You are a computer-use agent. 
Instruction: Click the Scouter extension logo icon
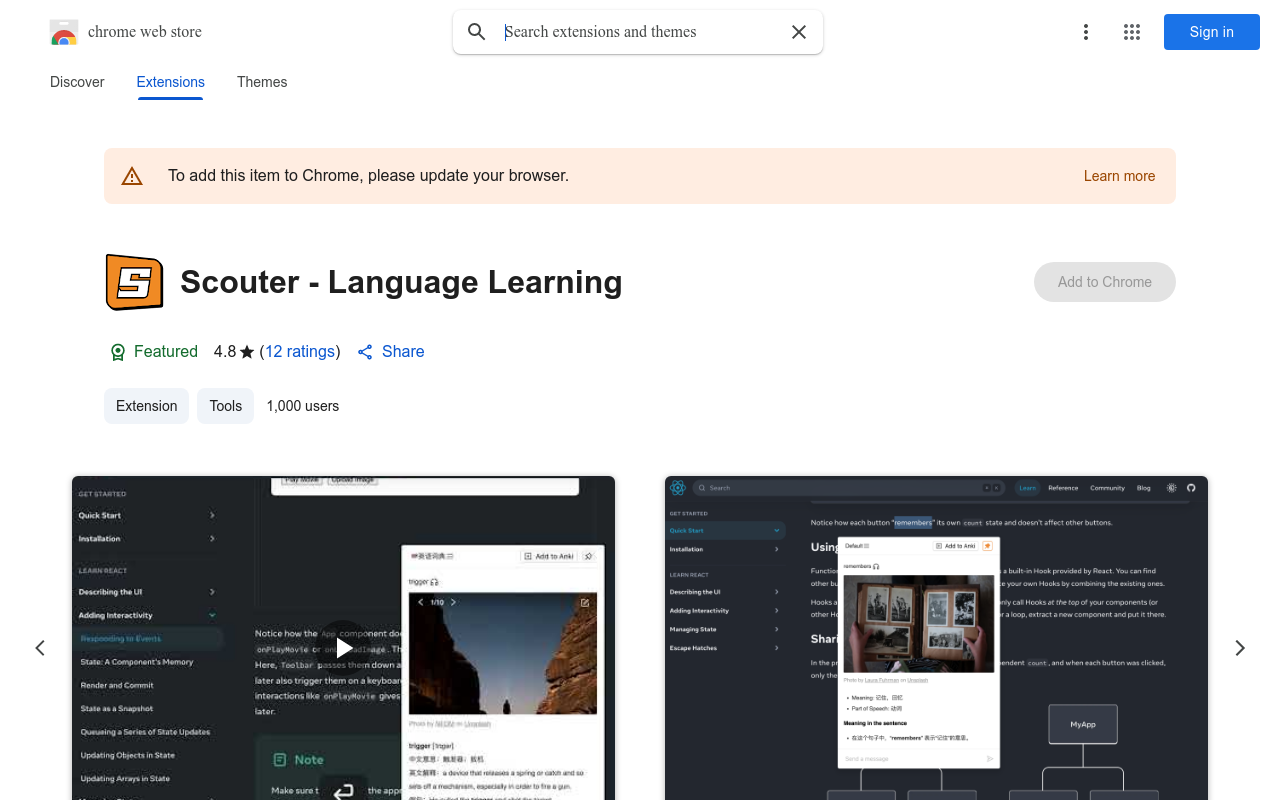pos(134,282)
